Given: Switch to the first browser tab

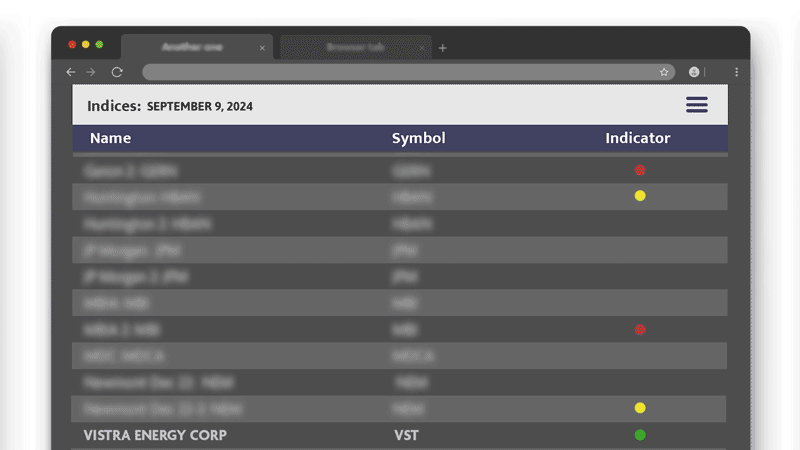Looking at the screenshot, I should point(192,48).
